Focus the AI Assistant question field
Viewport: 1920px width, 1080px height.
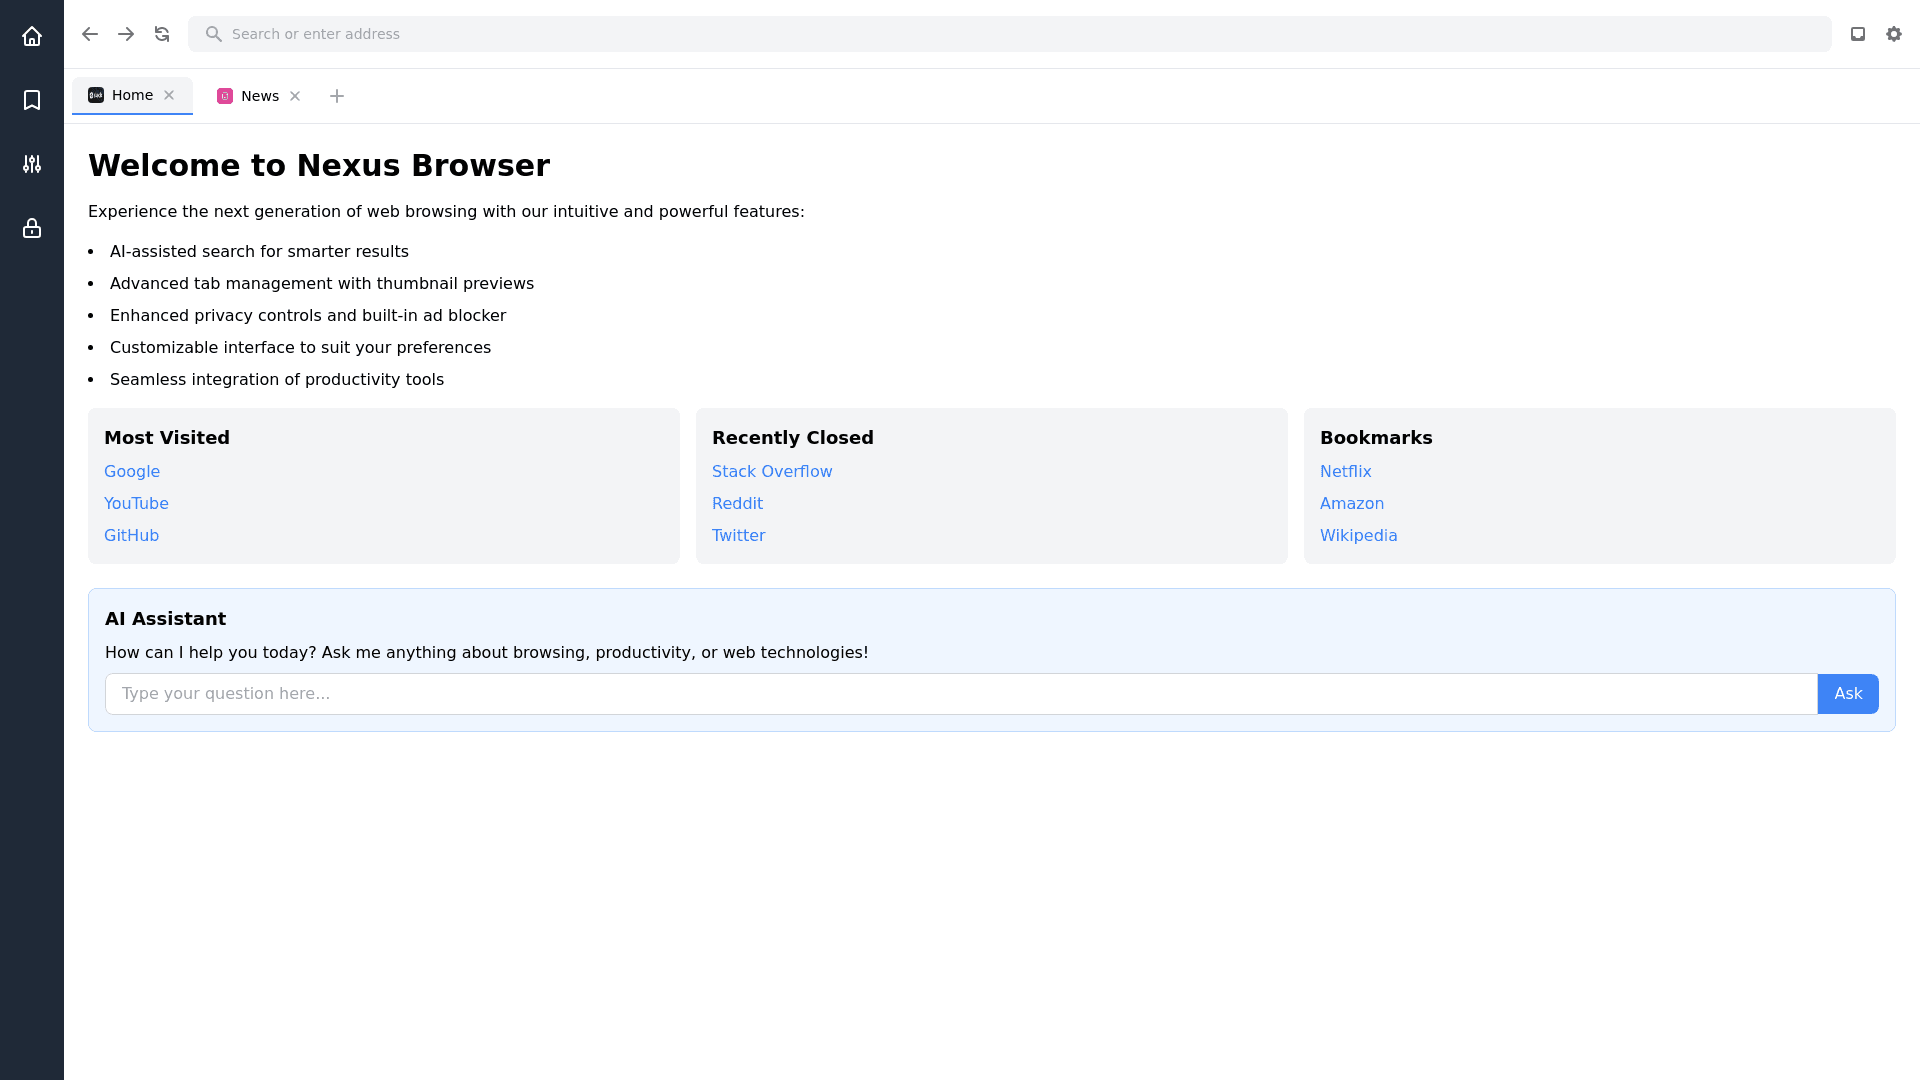(x=960, y=694)
